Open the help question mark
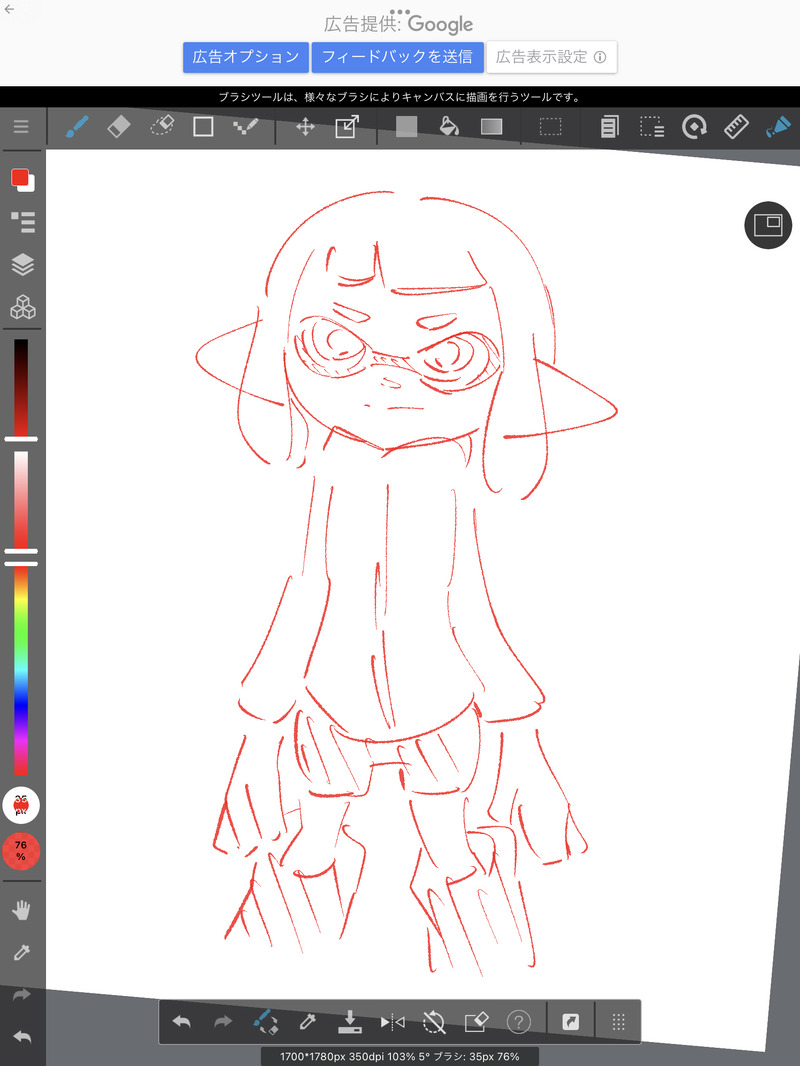This screenshot has width=800, height=1066. [519, 1021]
